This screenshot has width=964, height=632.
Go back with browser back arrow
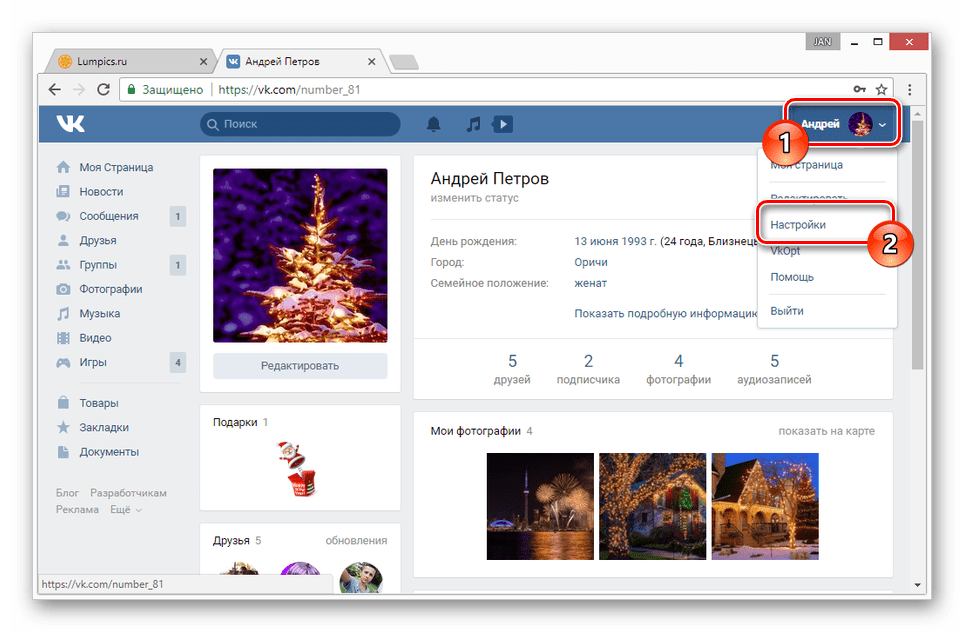tap(55, 90)
